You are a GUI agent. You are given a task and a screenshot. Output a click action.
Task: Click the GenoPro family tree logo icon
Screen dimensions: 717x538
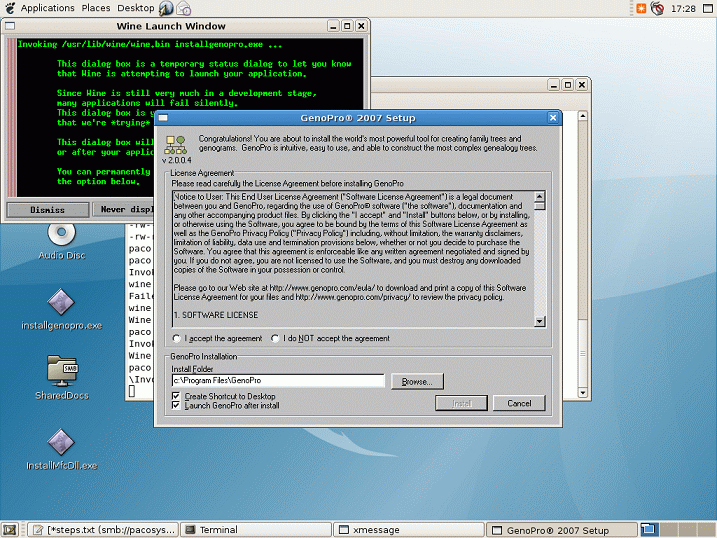tap(176, 143)
